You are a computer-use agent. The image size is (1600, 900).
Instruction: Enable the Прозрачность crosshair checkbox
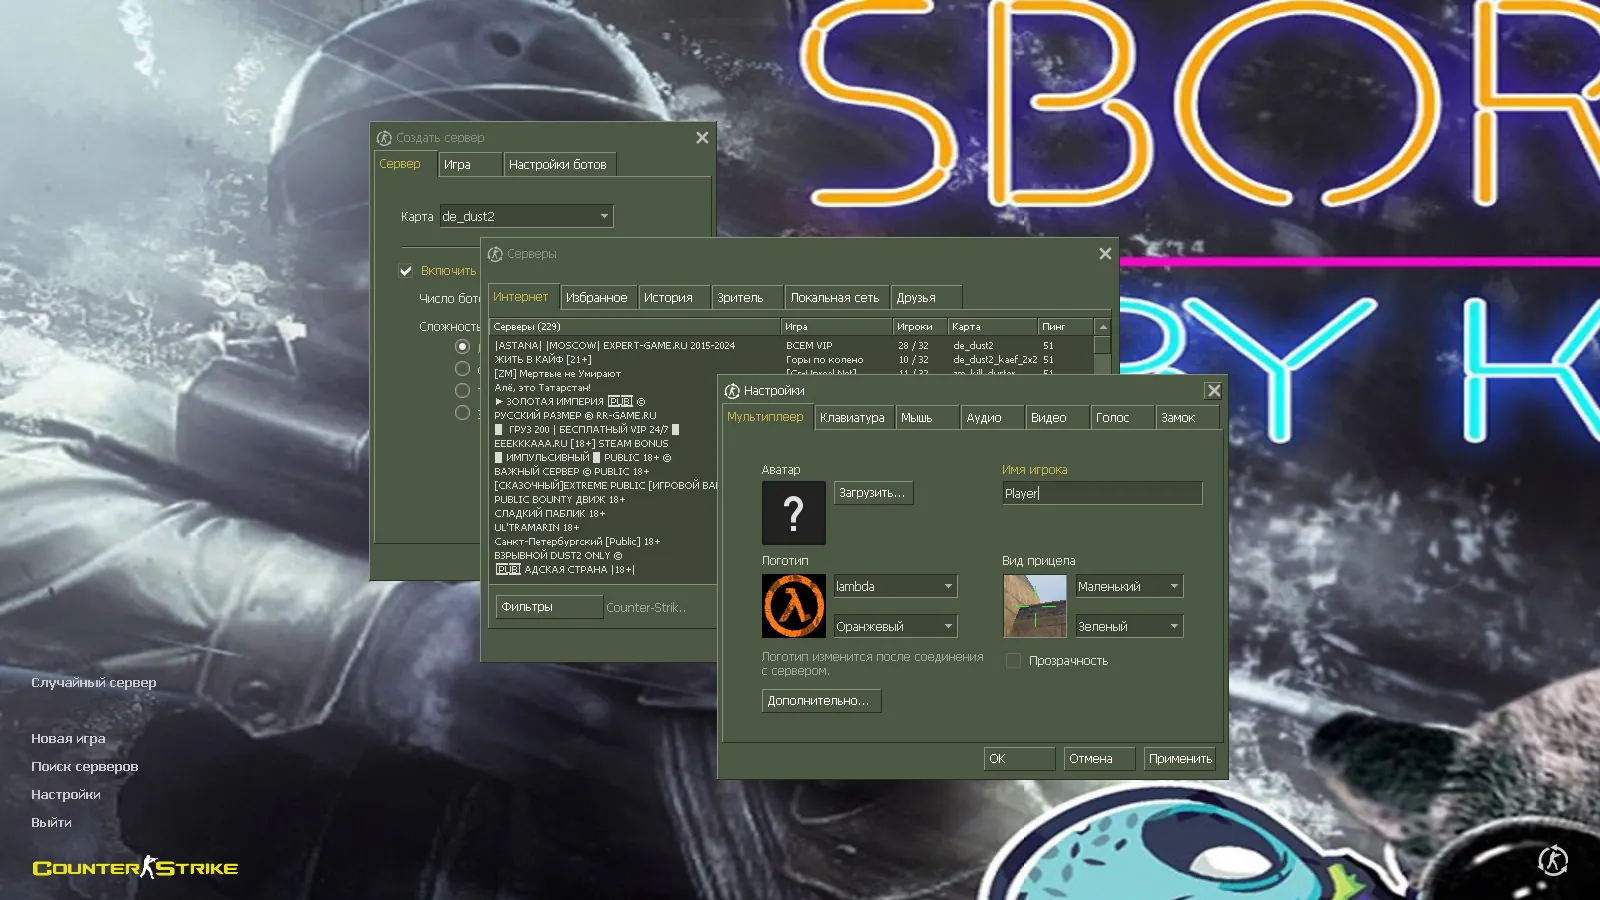[1013, 661]
